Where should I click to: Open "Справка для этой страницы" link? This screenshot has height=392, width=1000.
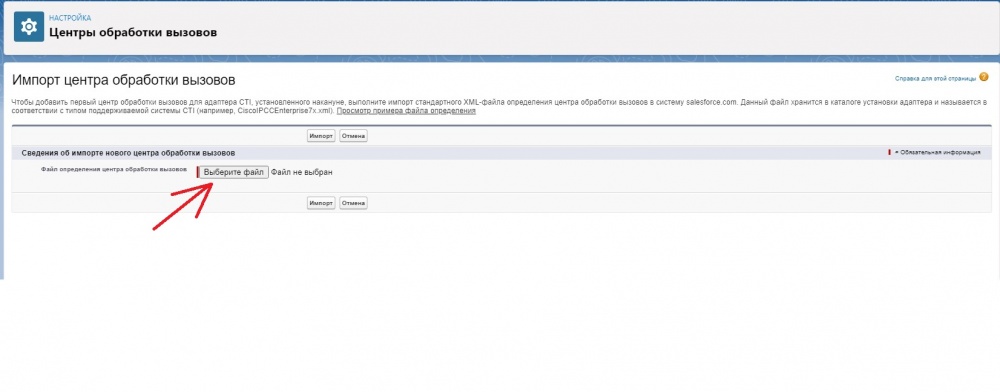coord(936,79)
